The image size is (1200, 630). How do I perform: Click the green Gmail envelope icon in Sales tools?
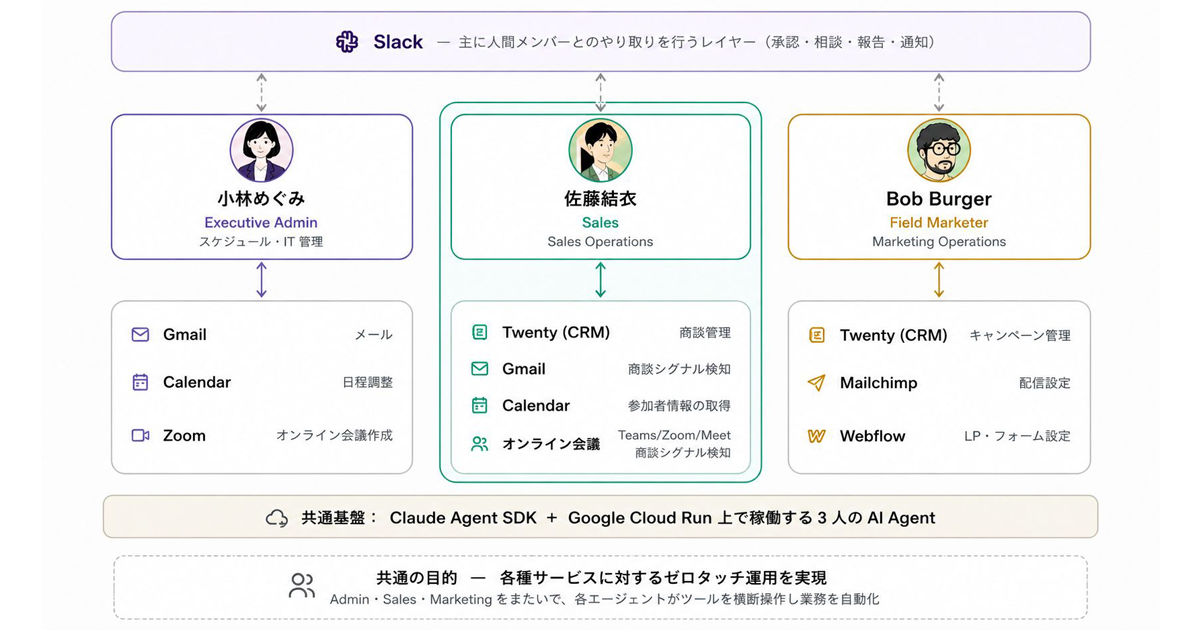pos(480,369)
